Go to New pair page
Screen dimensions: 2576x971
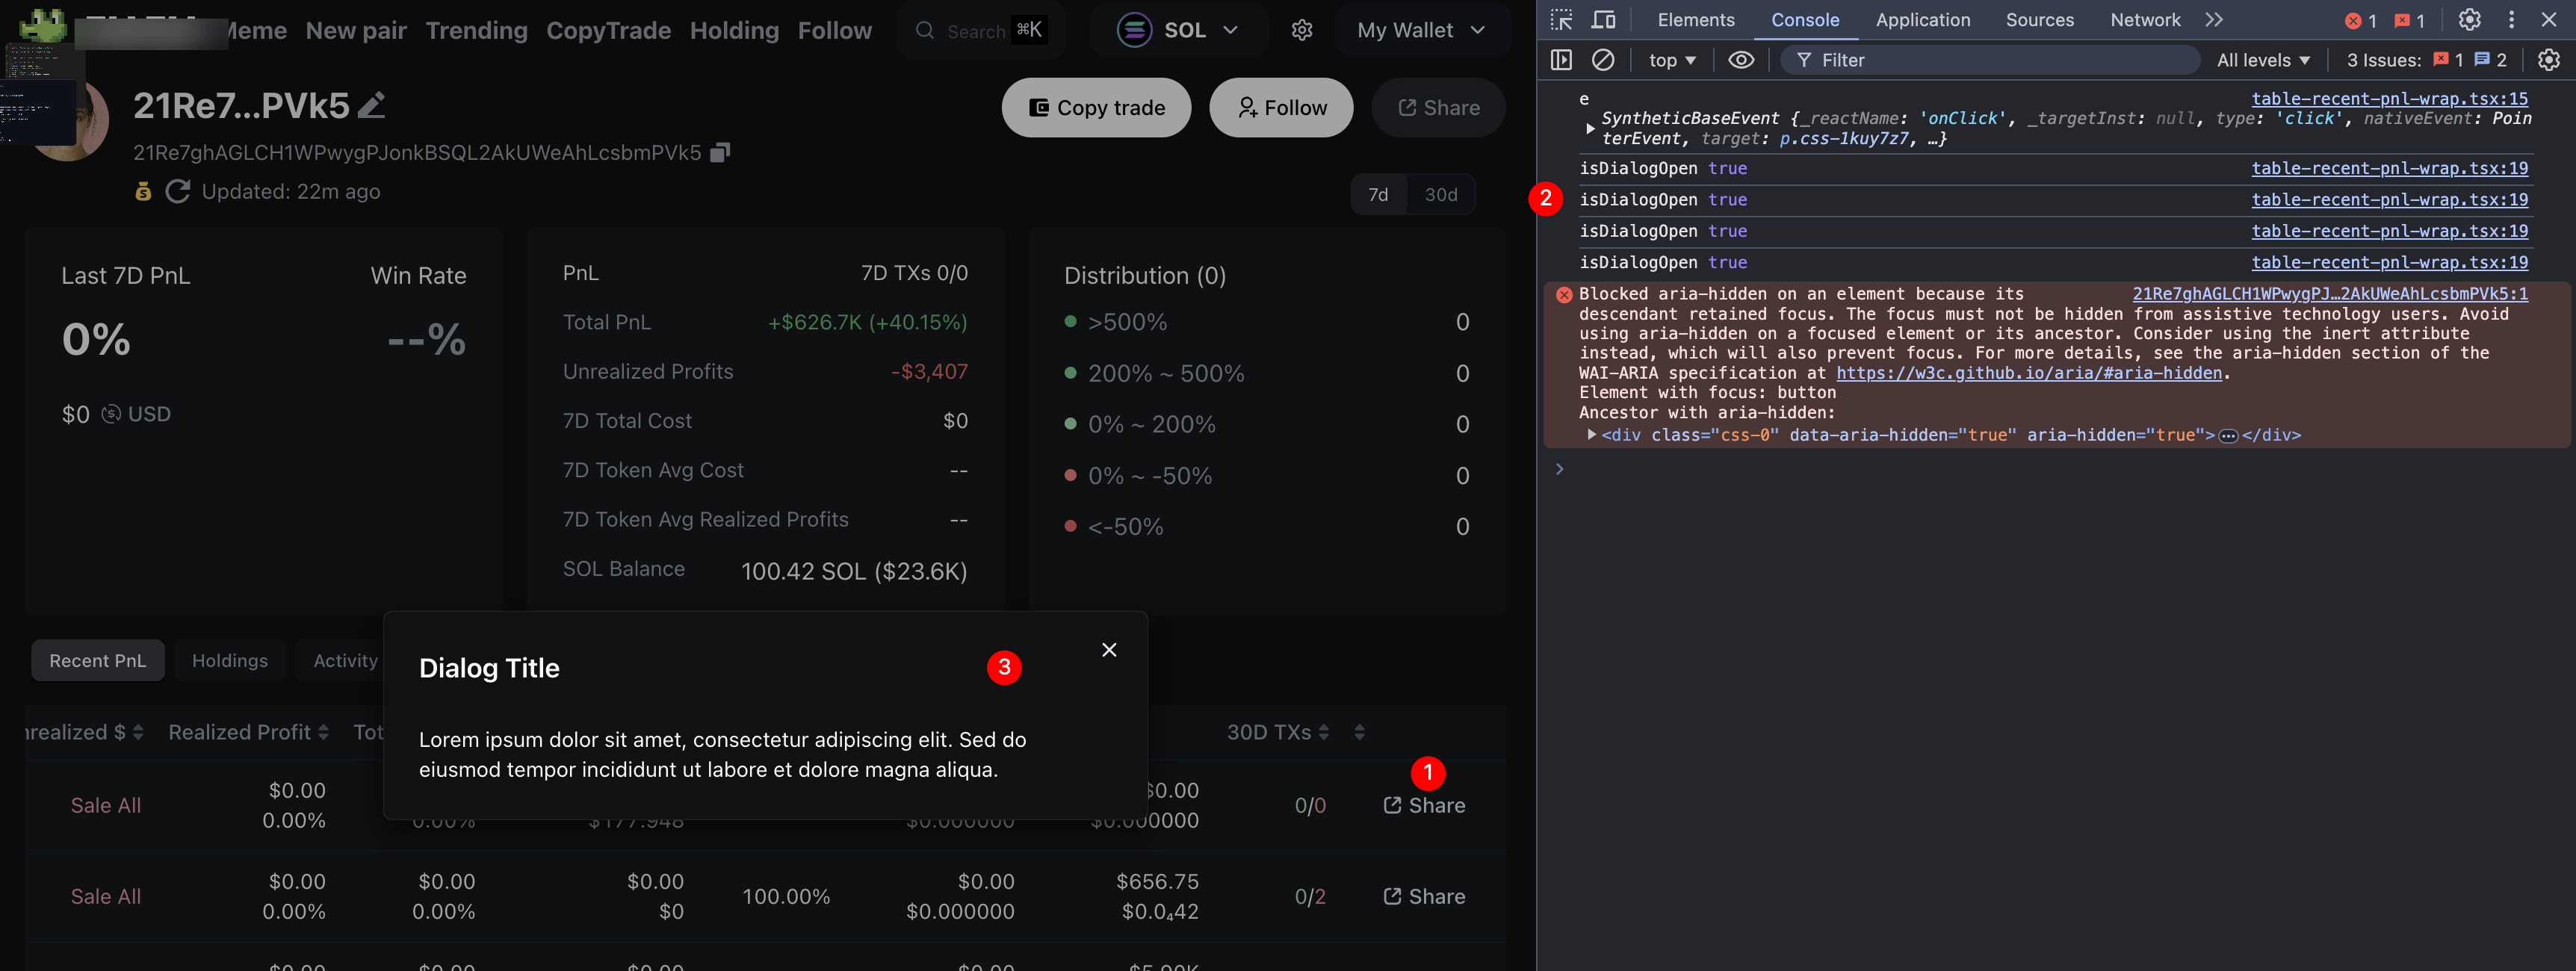(356, 31)
